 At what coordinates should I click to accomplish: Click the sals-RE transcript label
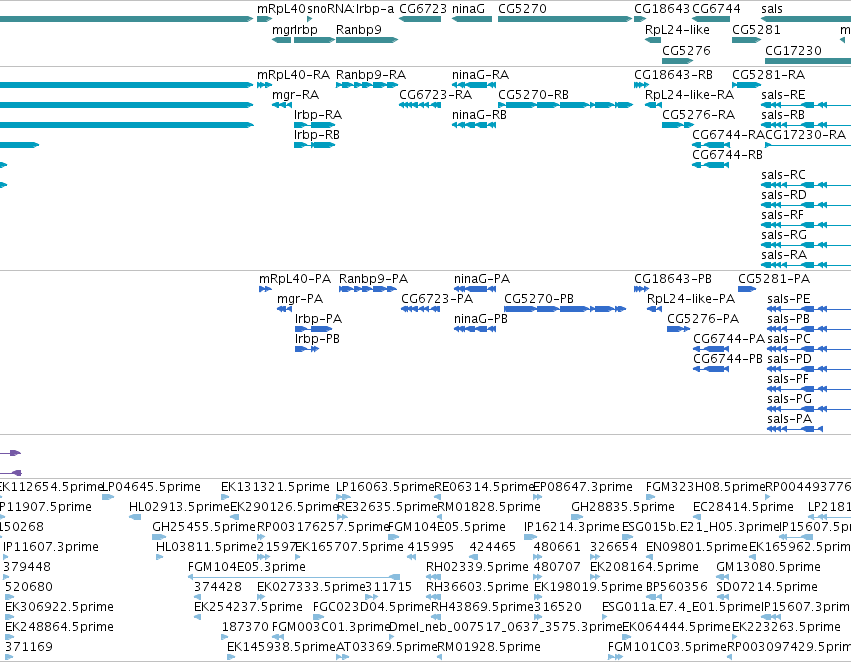point(783,95)
